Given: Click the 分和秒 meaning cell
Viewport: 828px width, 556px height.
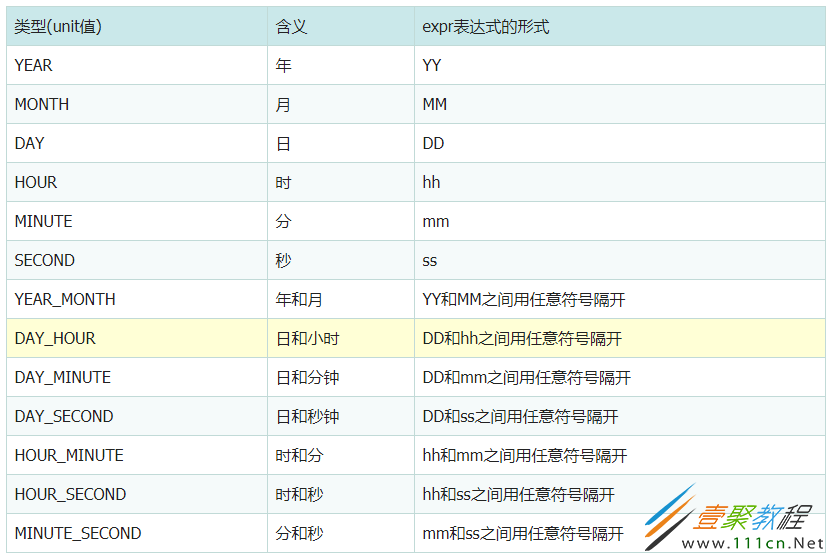Looking at the screenshot, I should click(341, 533).
